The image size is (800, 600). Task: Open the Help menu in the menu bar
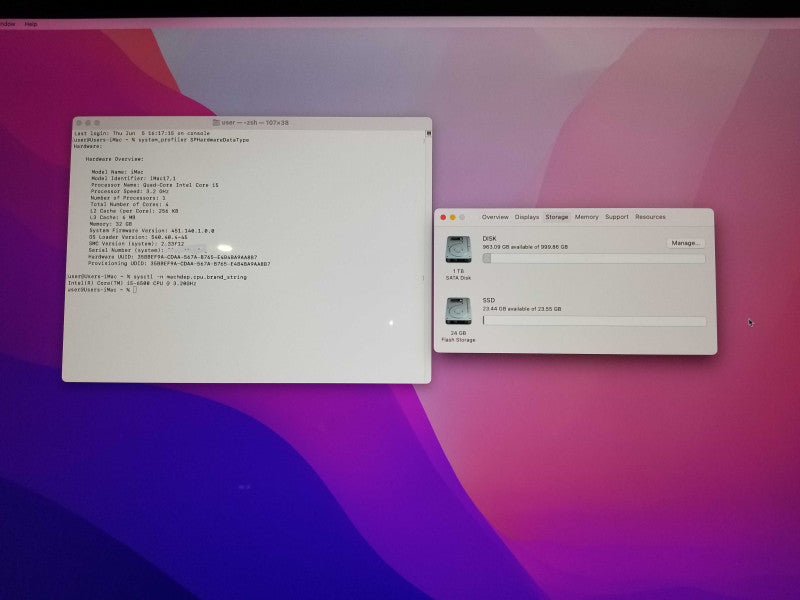click(31, 24)
